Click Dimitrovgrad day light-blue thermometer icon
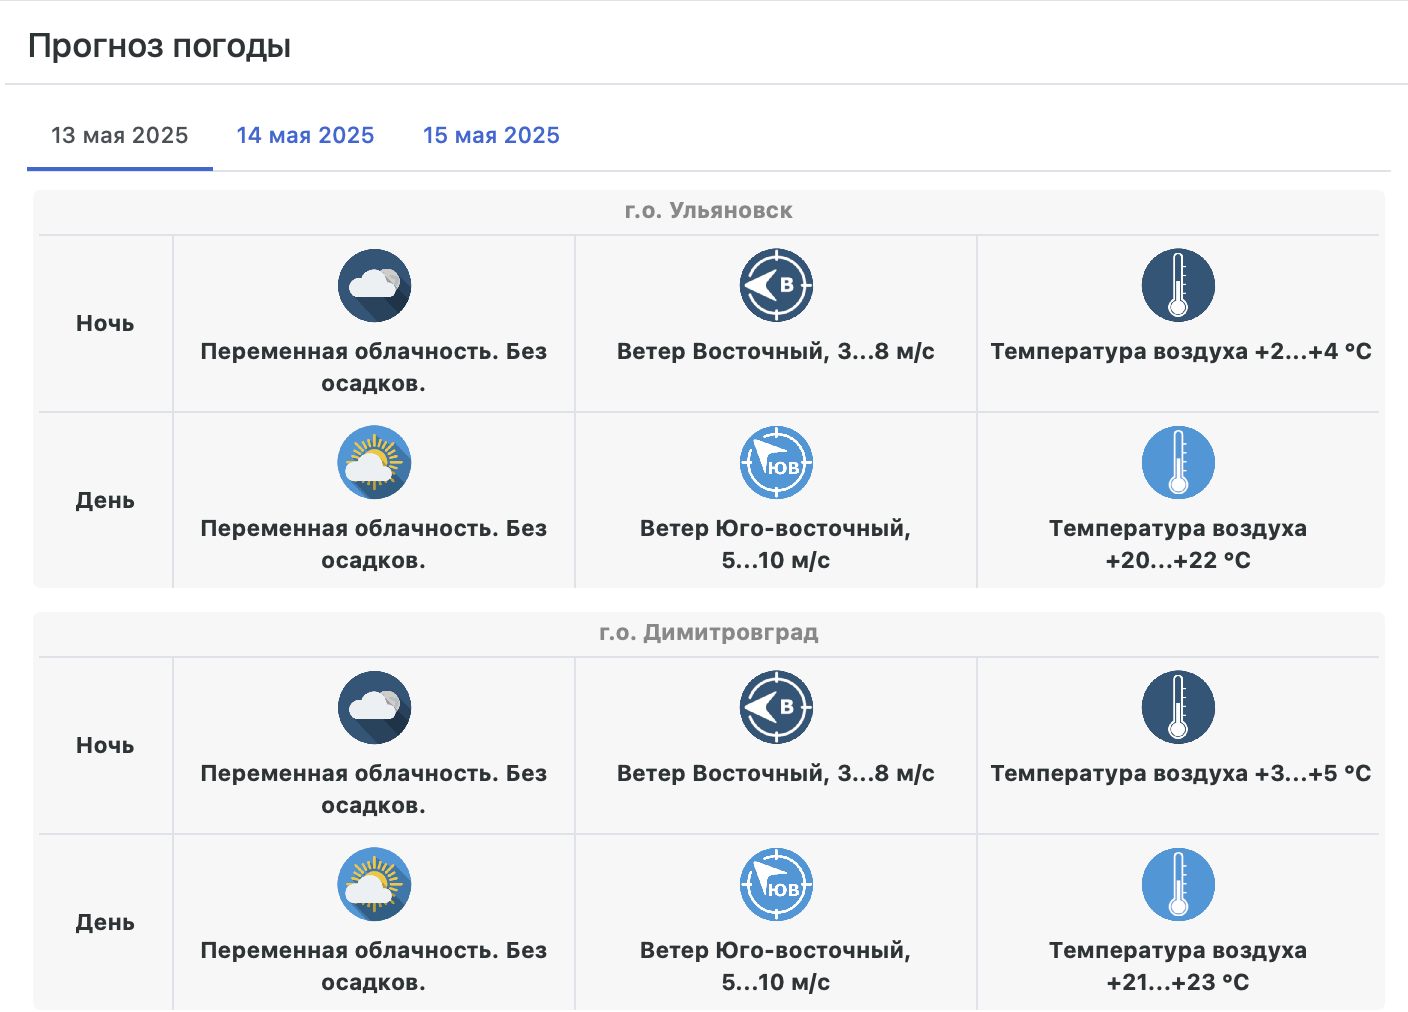The image size is (1408, 1012). 1178,884
